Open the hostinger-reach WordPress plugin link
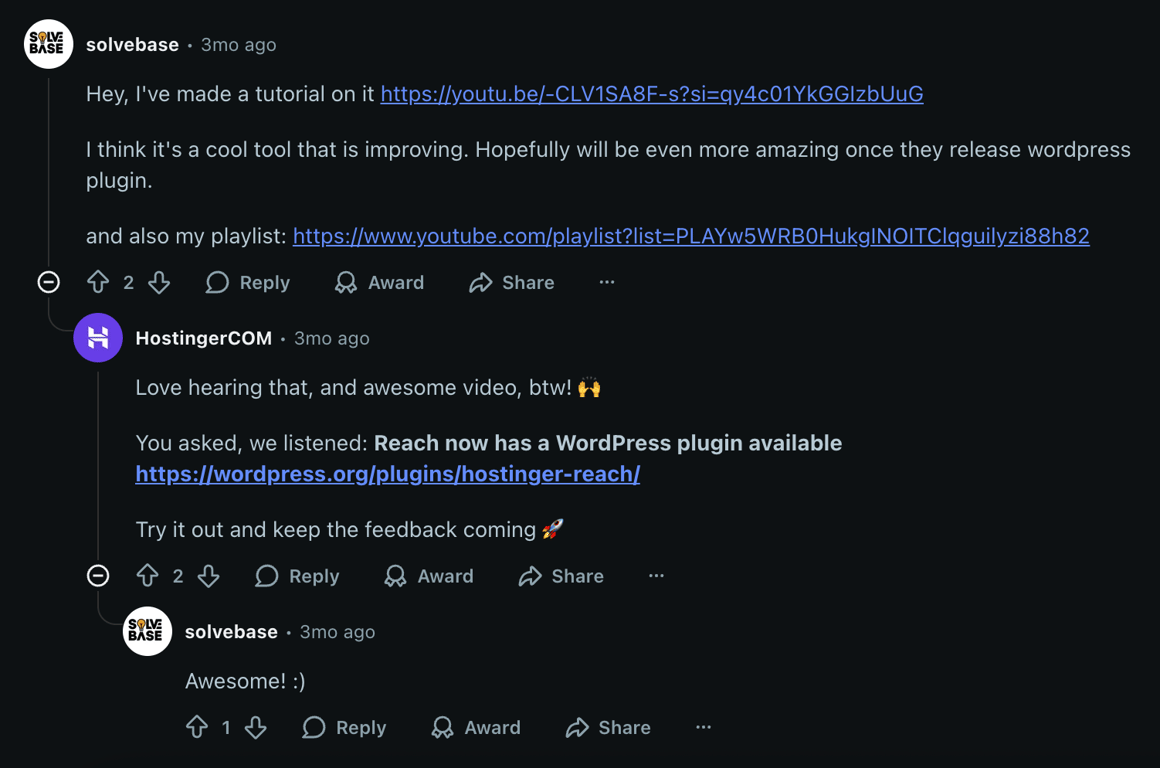Image resolution: width=1160 pixels, height=768 pixels. click(x=388, y=474)
